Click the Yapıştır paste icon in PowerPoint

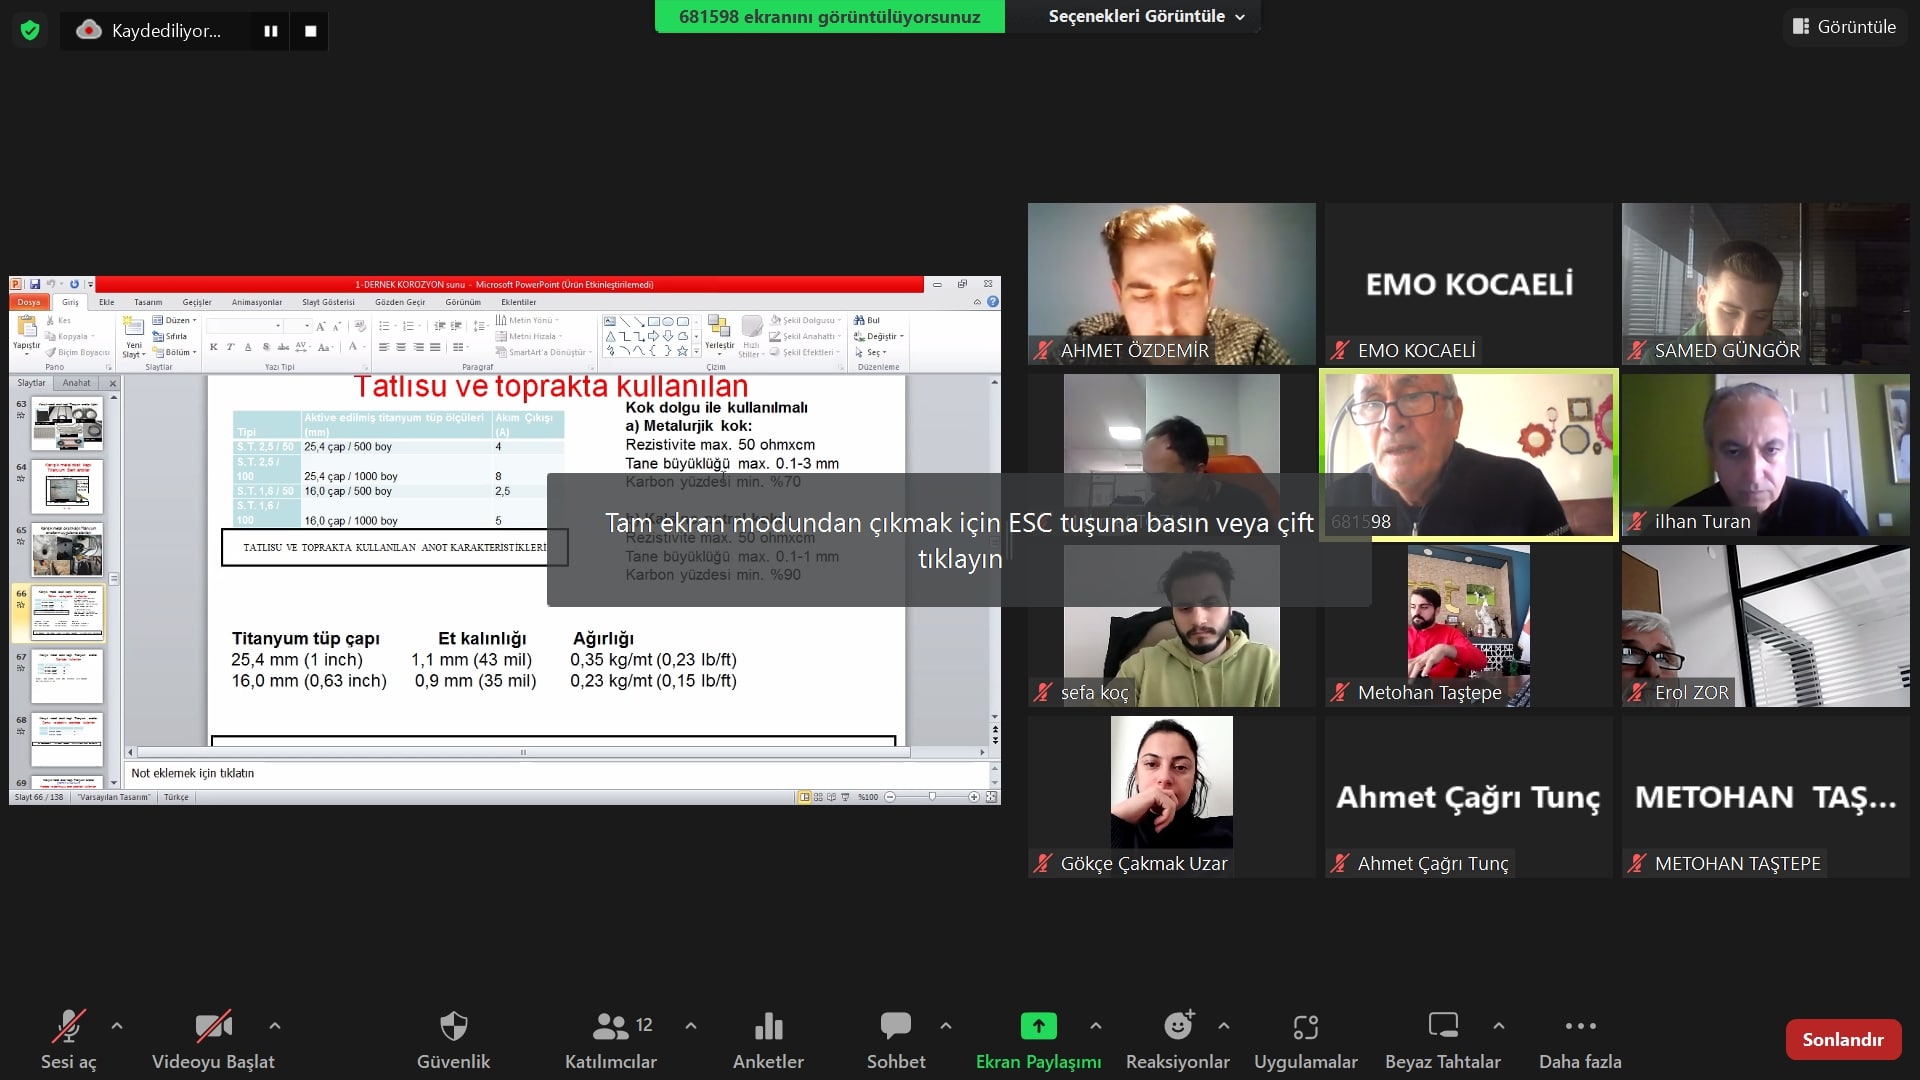pos(27,326)
